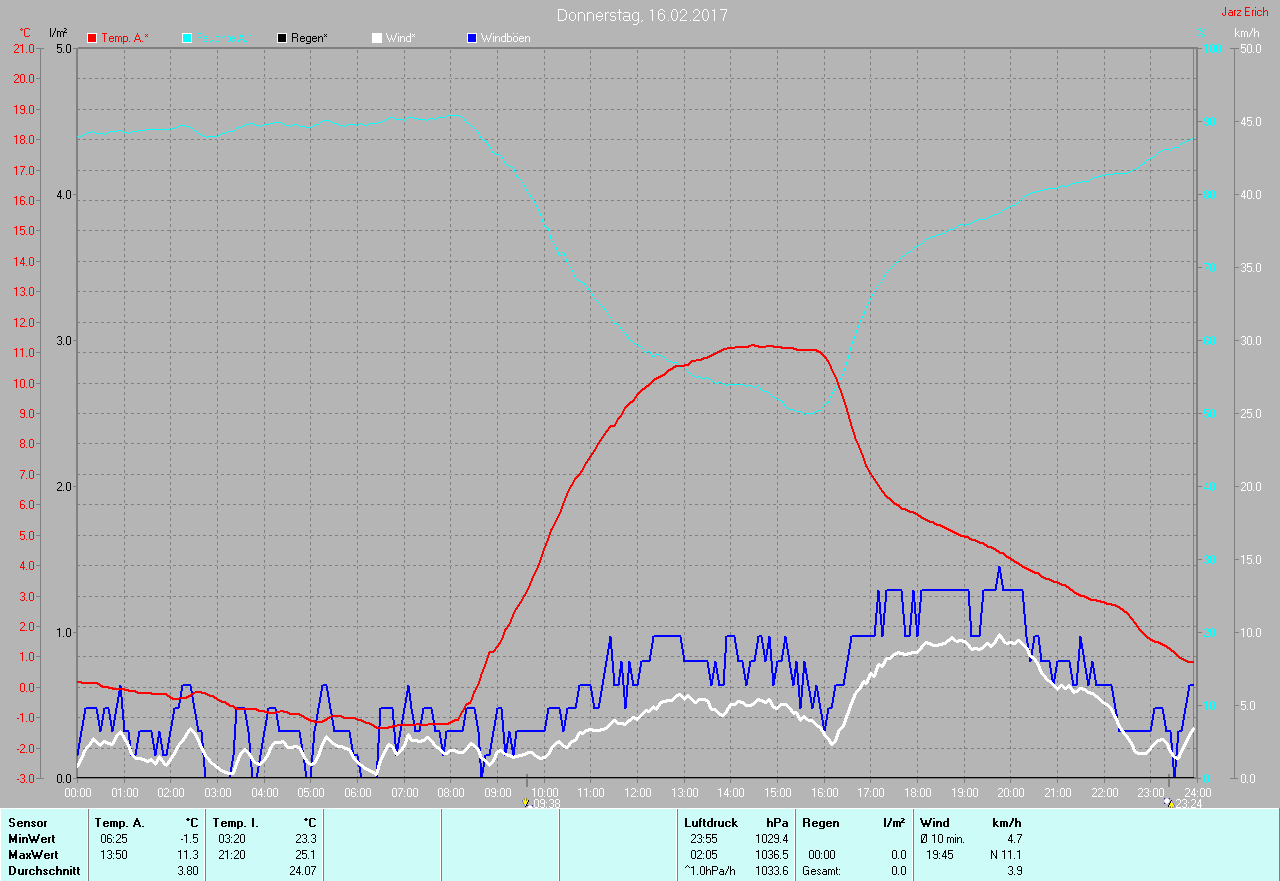This screenshot has height=881, width=1280.
Task: Click the '^1.0hPa/h' pressure trend
Action: click(x=710, y=871)
